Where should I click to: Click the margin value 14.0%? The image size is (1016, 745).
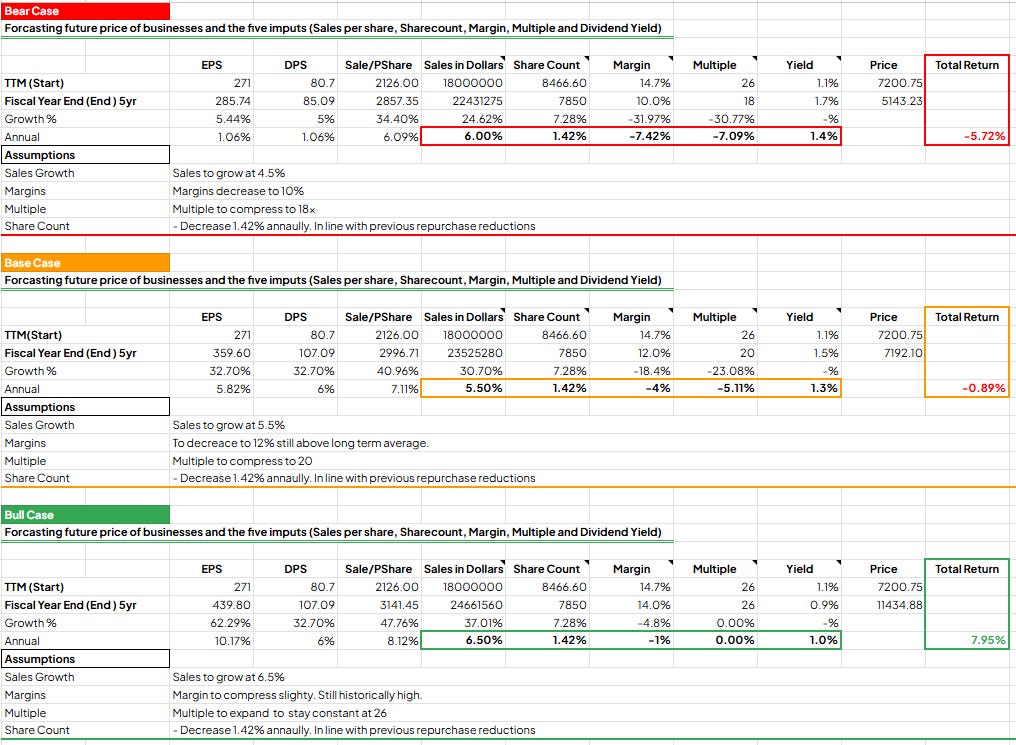(x=654, y=605)
